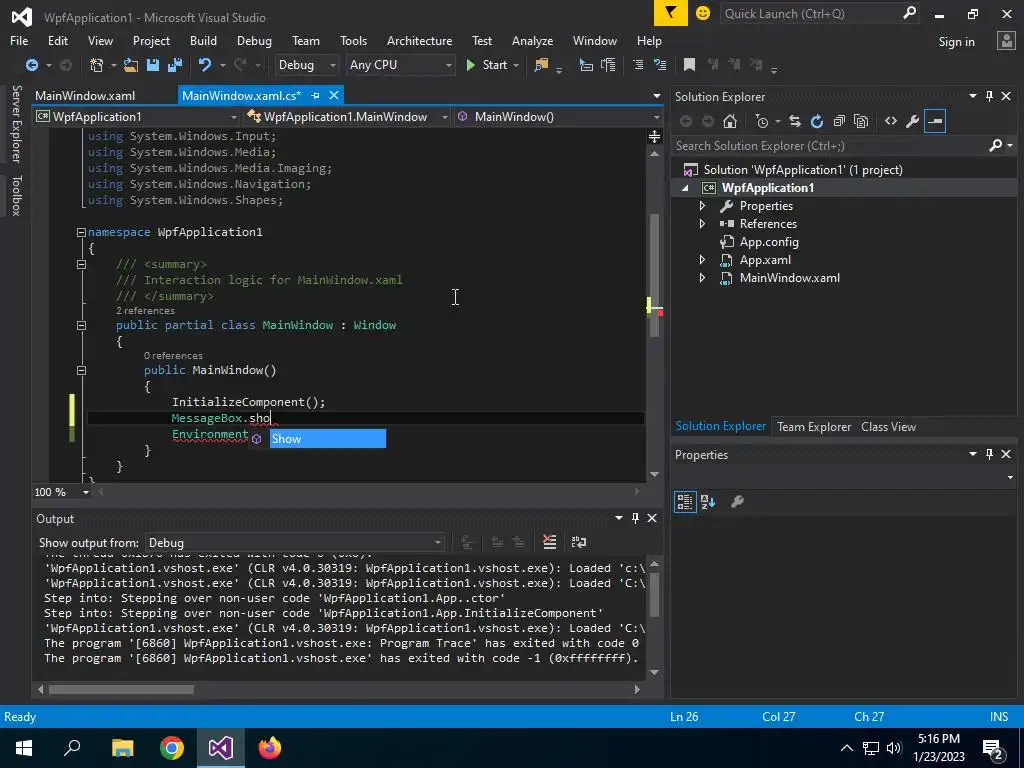This screenshot has height=768, width=1024.
Task: Click the Start debugging button
Action: 487,65
